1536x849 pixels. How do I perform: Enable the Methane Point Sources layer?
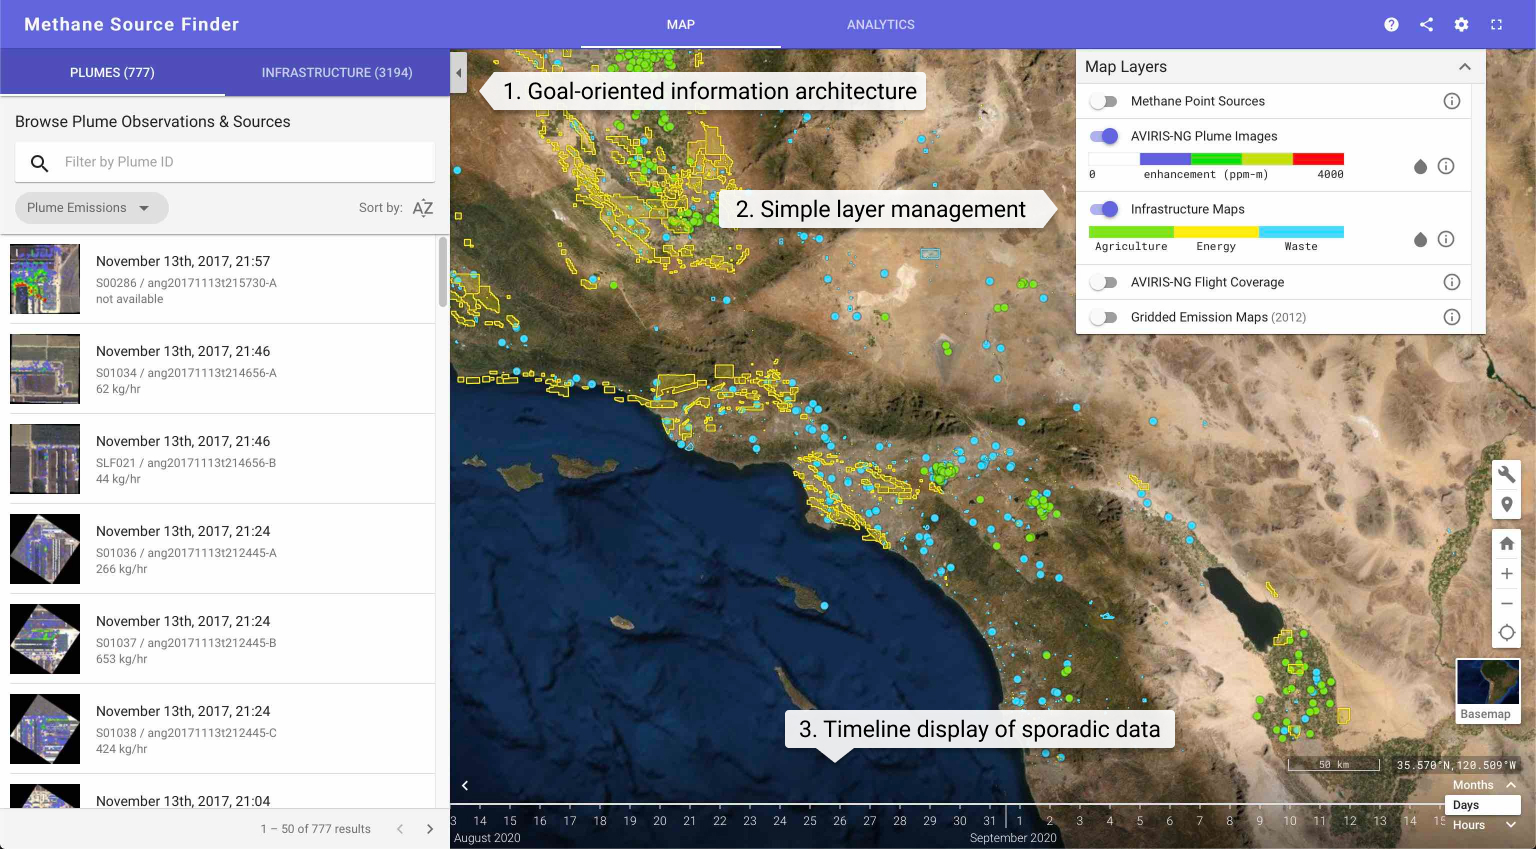coord(1104,101)
